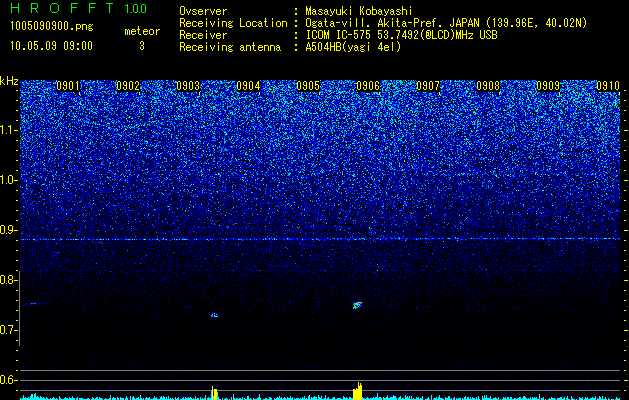This screenshot has width=629, height=400.
Task: Click the 0.7 kHz axis label
Action: click(8, 330)
